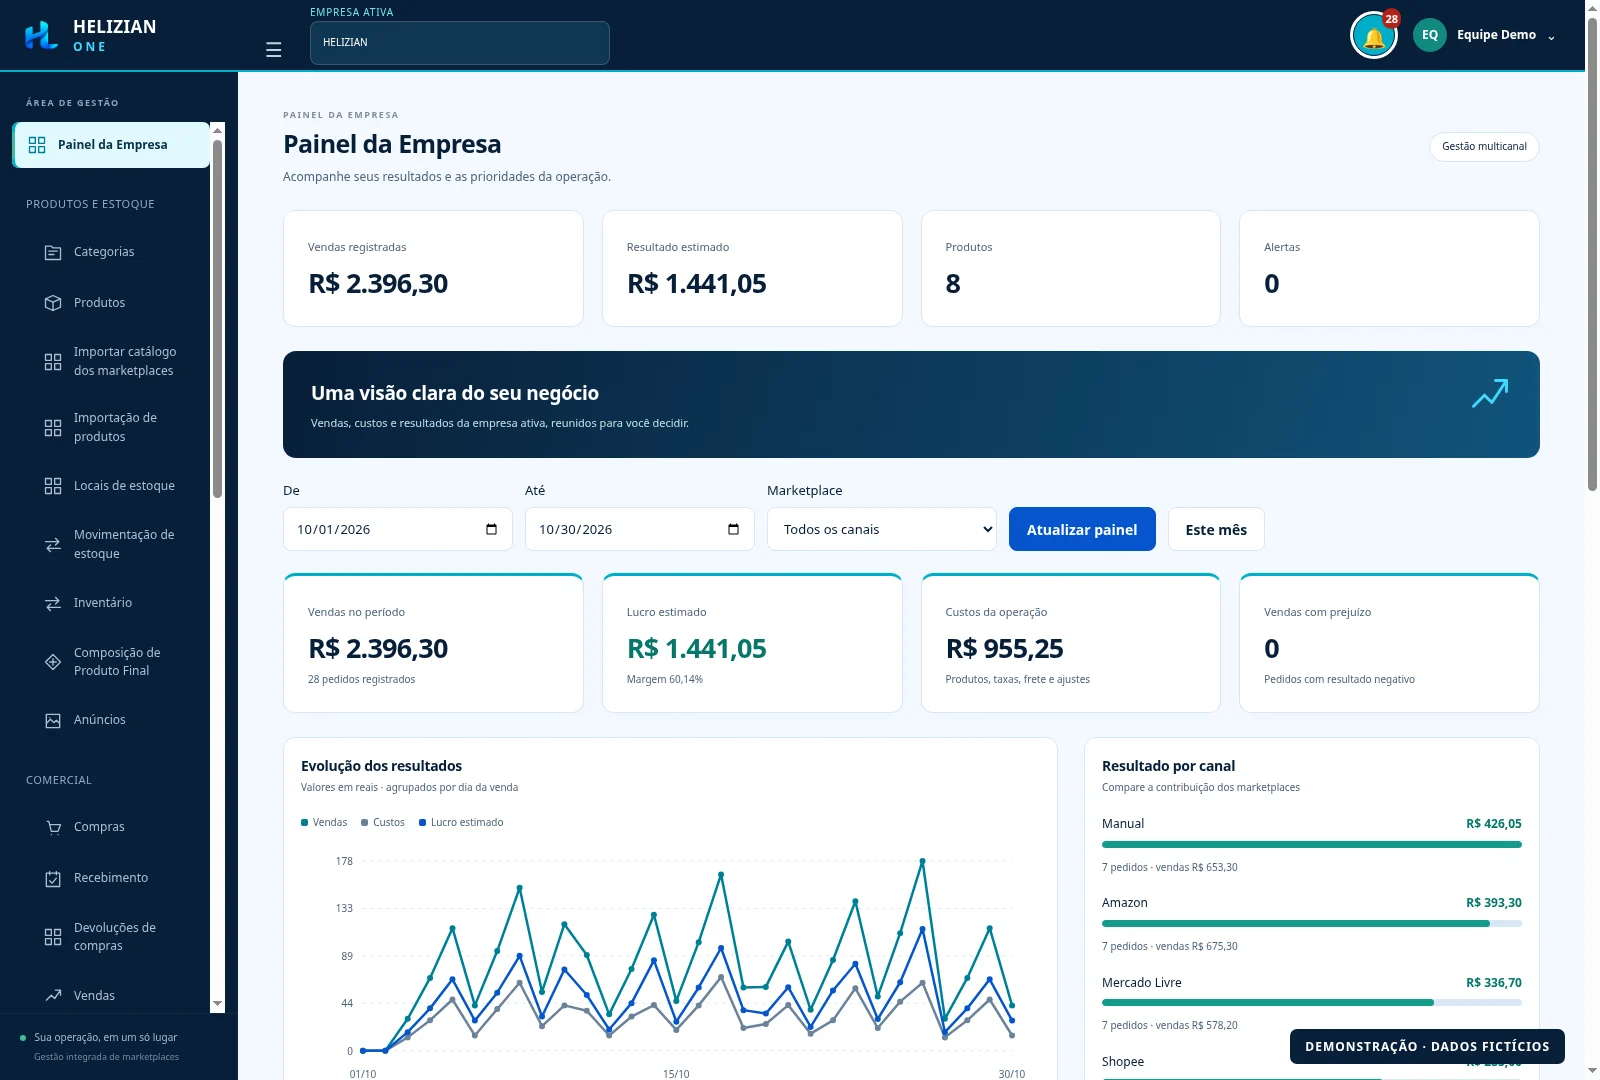Open Recebimento in the sidebar
Image resolution: width=1600 pixels, height=1080 pixels.
tap(111, 878)
